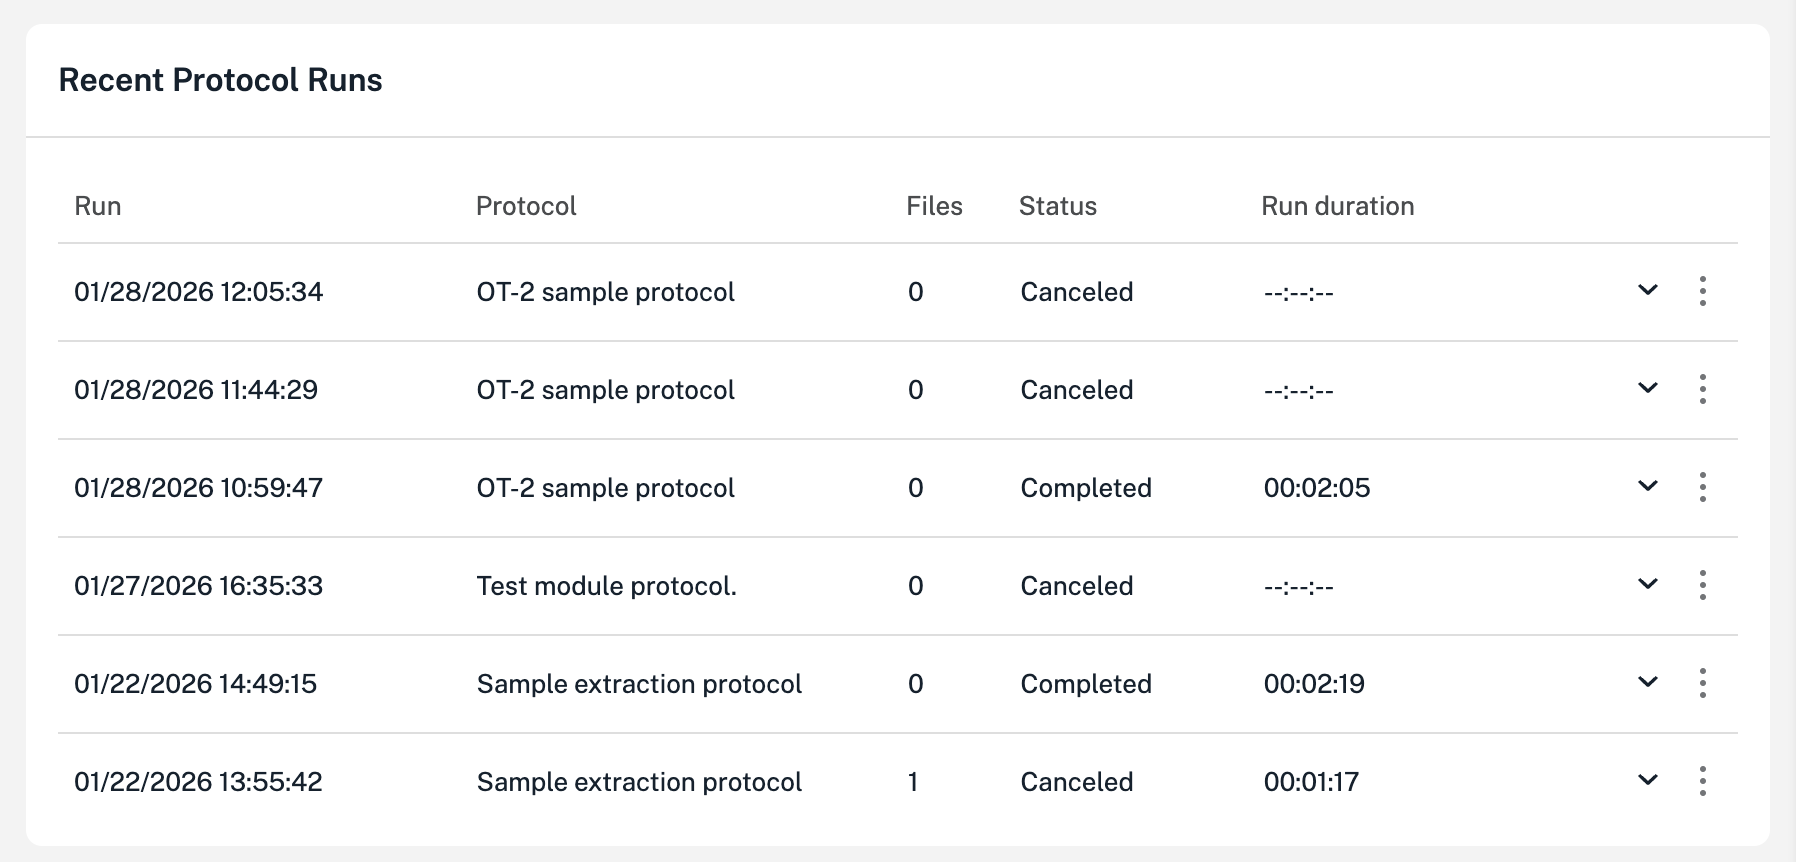The width and height of the screenshot is (1796, 862).
Task: Open the overflow menu for the 13:55:42 run
Action: coord(1703,781)
